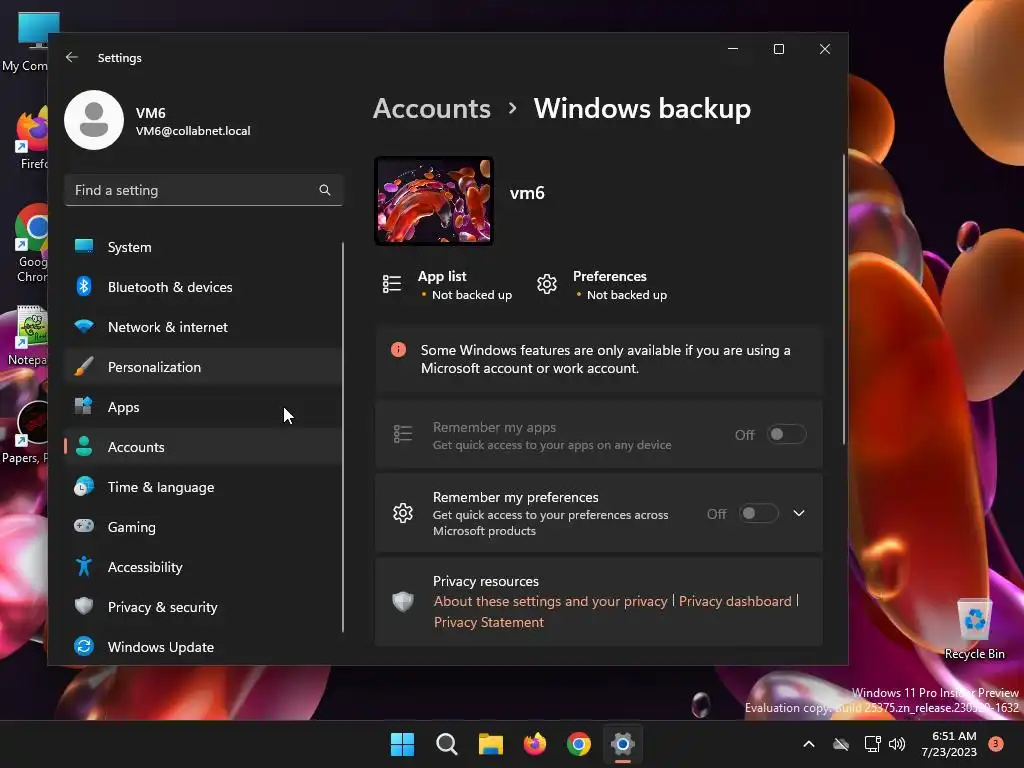Toggle the Remember my apps switch
Screen dimensions: 1024x768
tap(786, 434)
